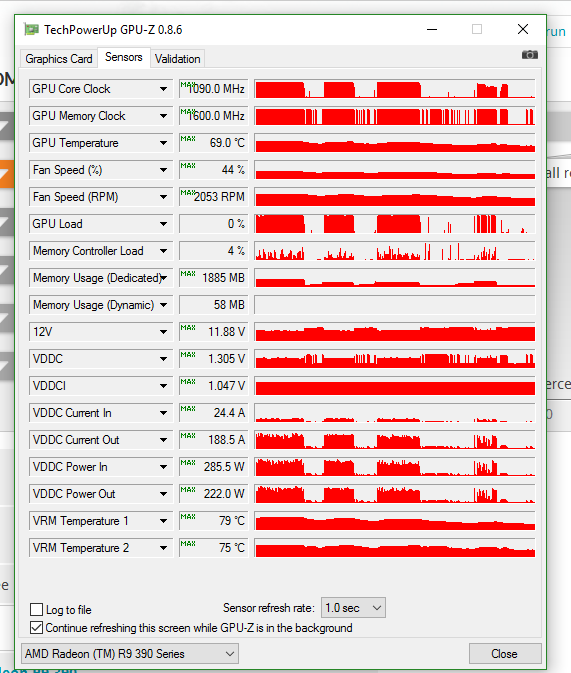Click the 188.5 A current reading
The width and height of the screenshot is (571, 673).
(x=213, y=440)
